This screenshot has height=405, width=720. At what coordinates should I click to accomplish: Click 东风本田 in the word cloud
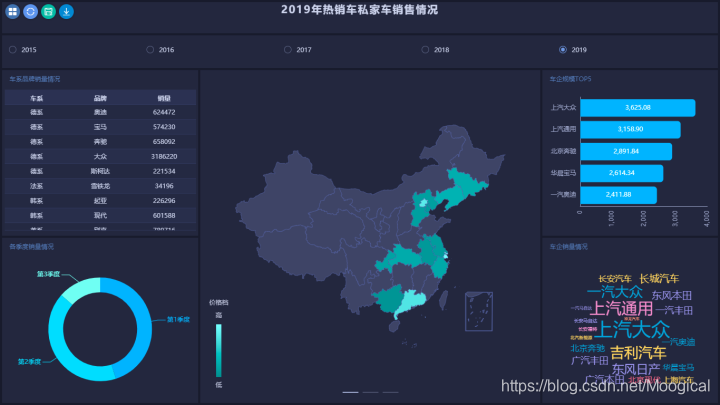click(672, 295)
